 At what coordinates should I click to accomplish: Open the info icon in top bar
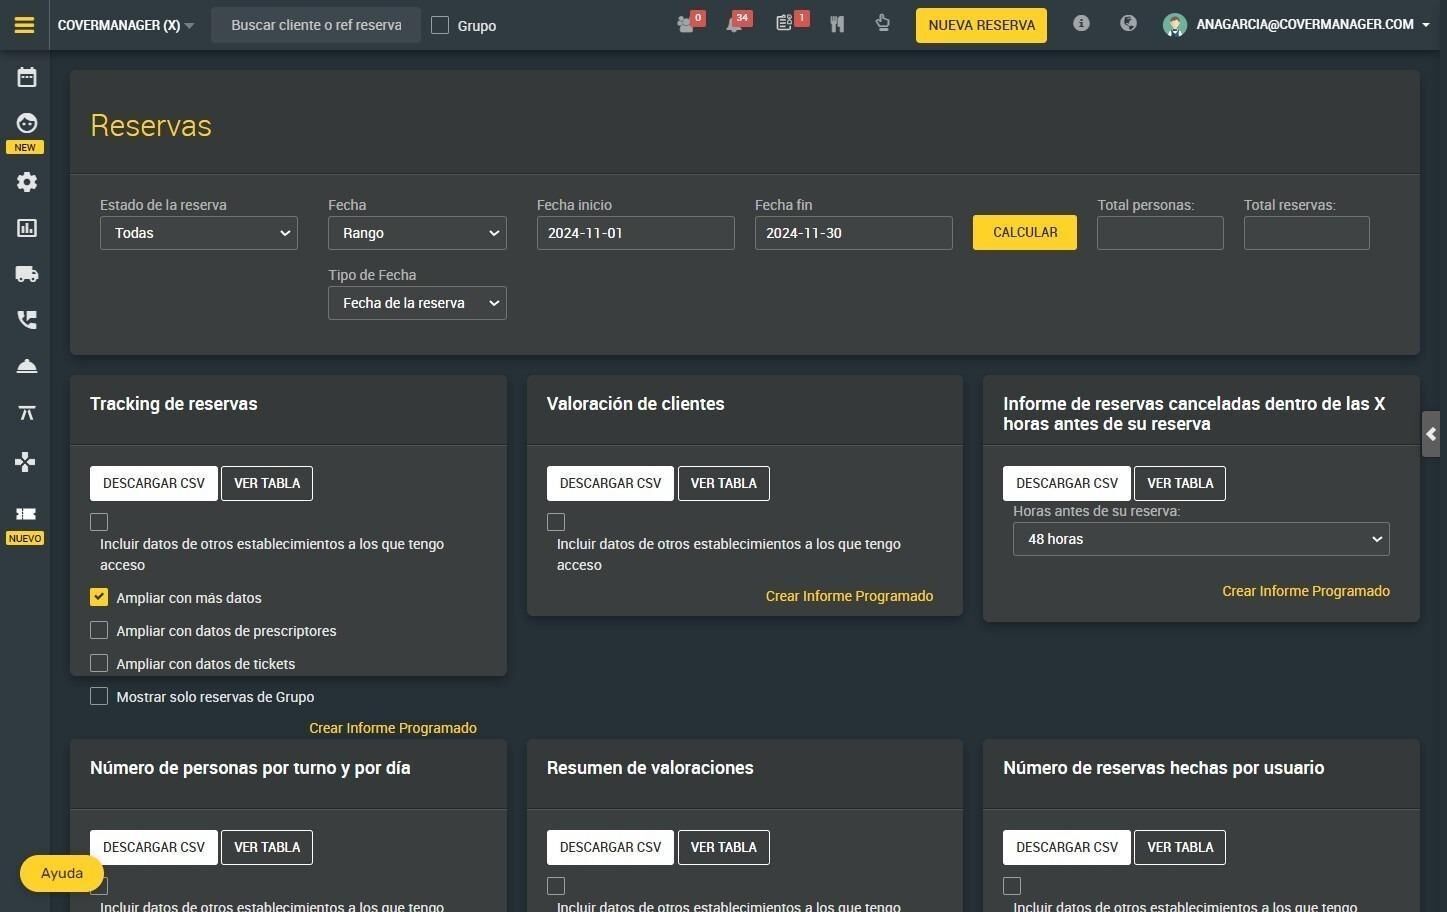coord(1081,23)
